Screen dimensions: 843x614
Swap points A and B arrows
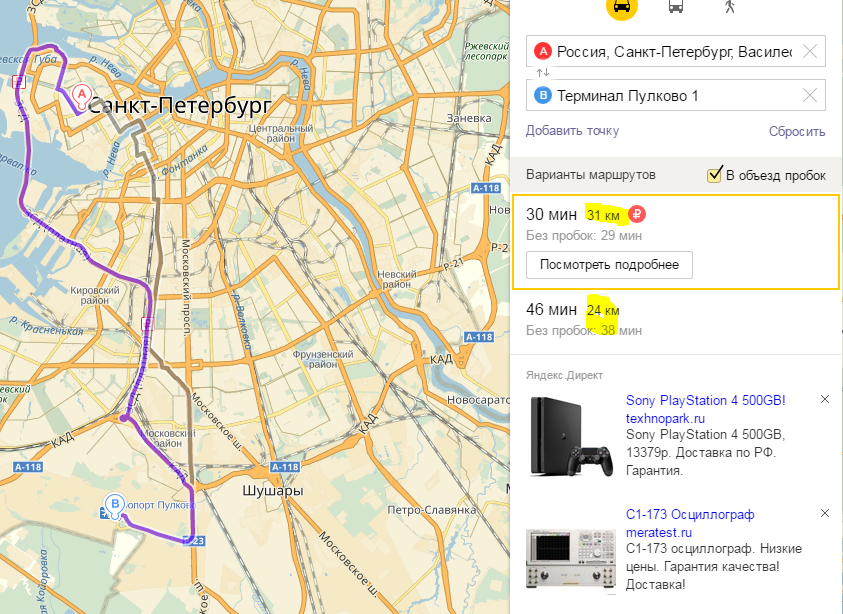(542, 73)
